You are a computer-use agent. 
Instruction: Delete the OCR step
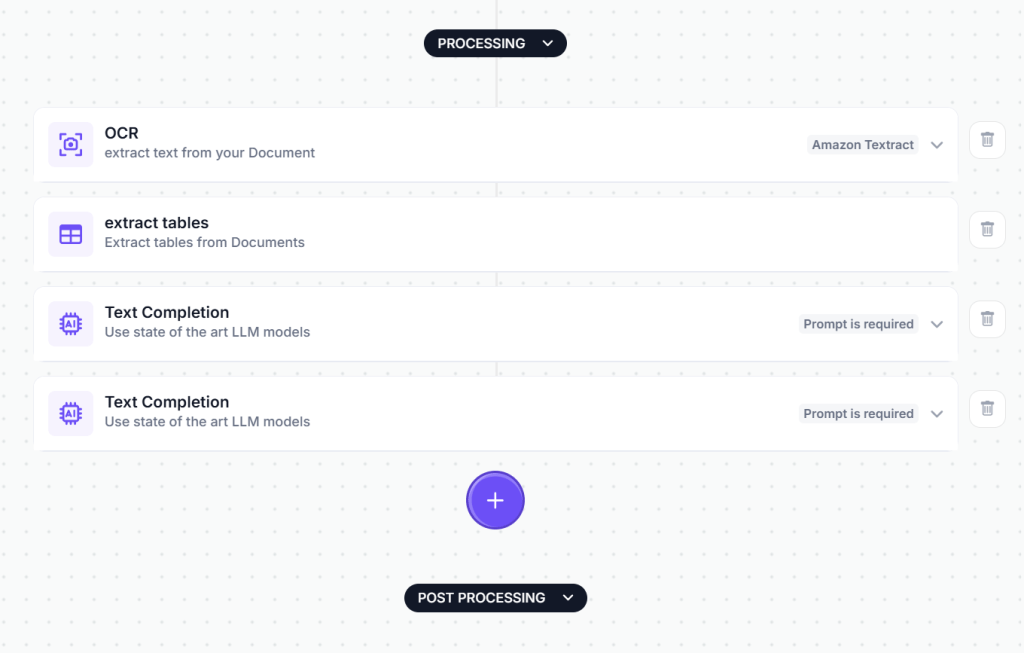[987, 140]
